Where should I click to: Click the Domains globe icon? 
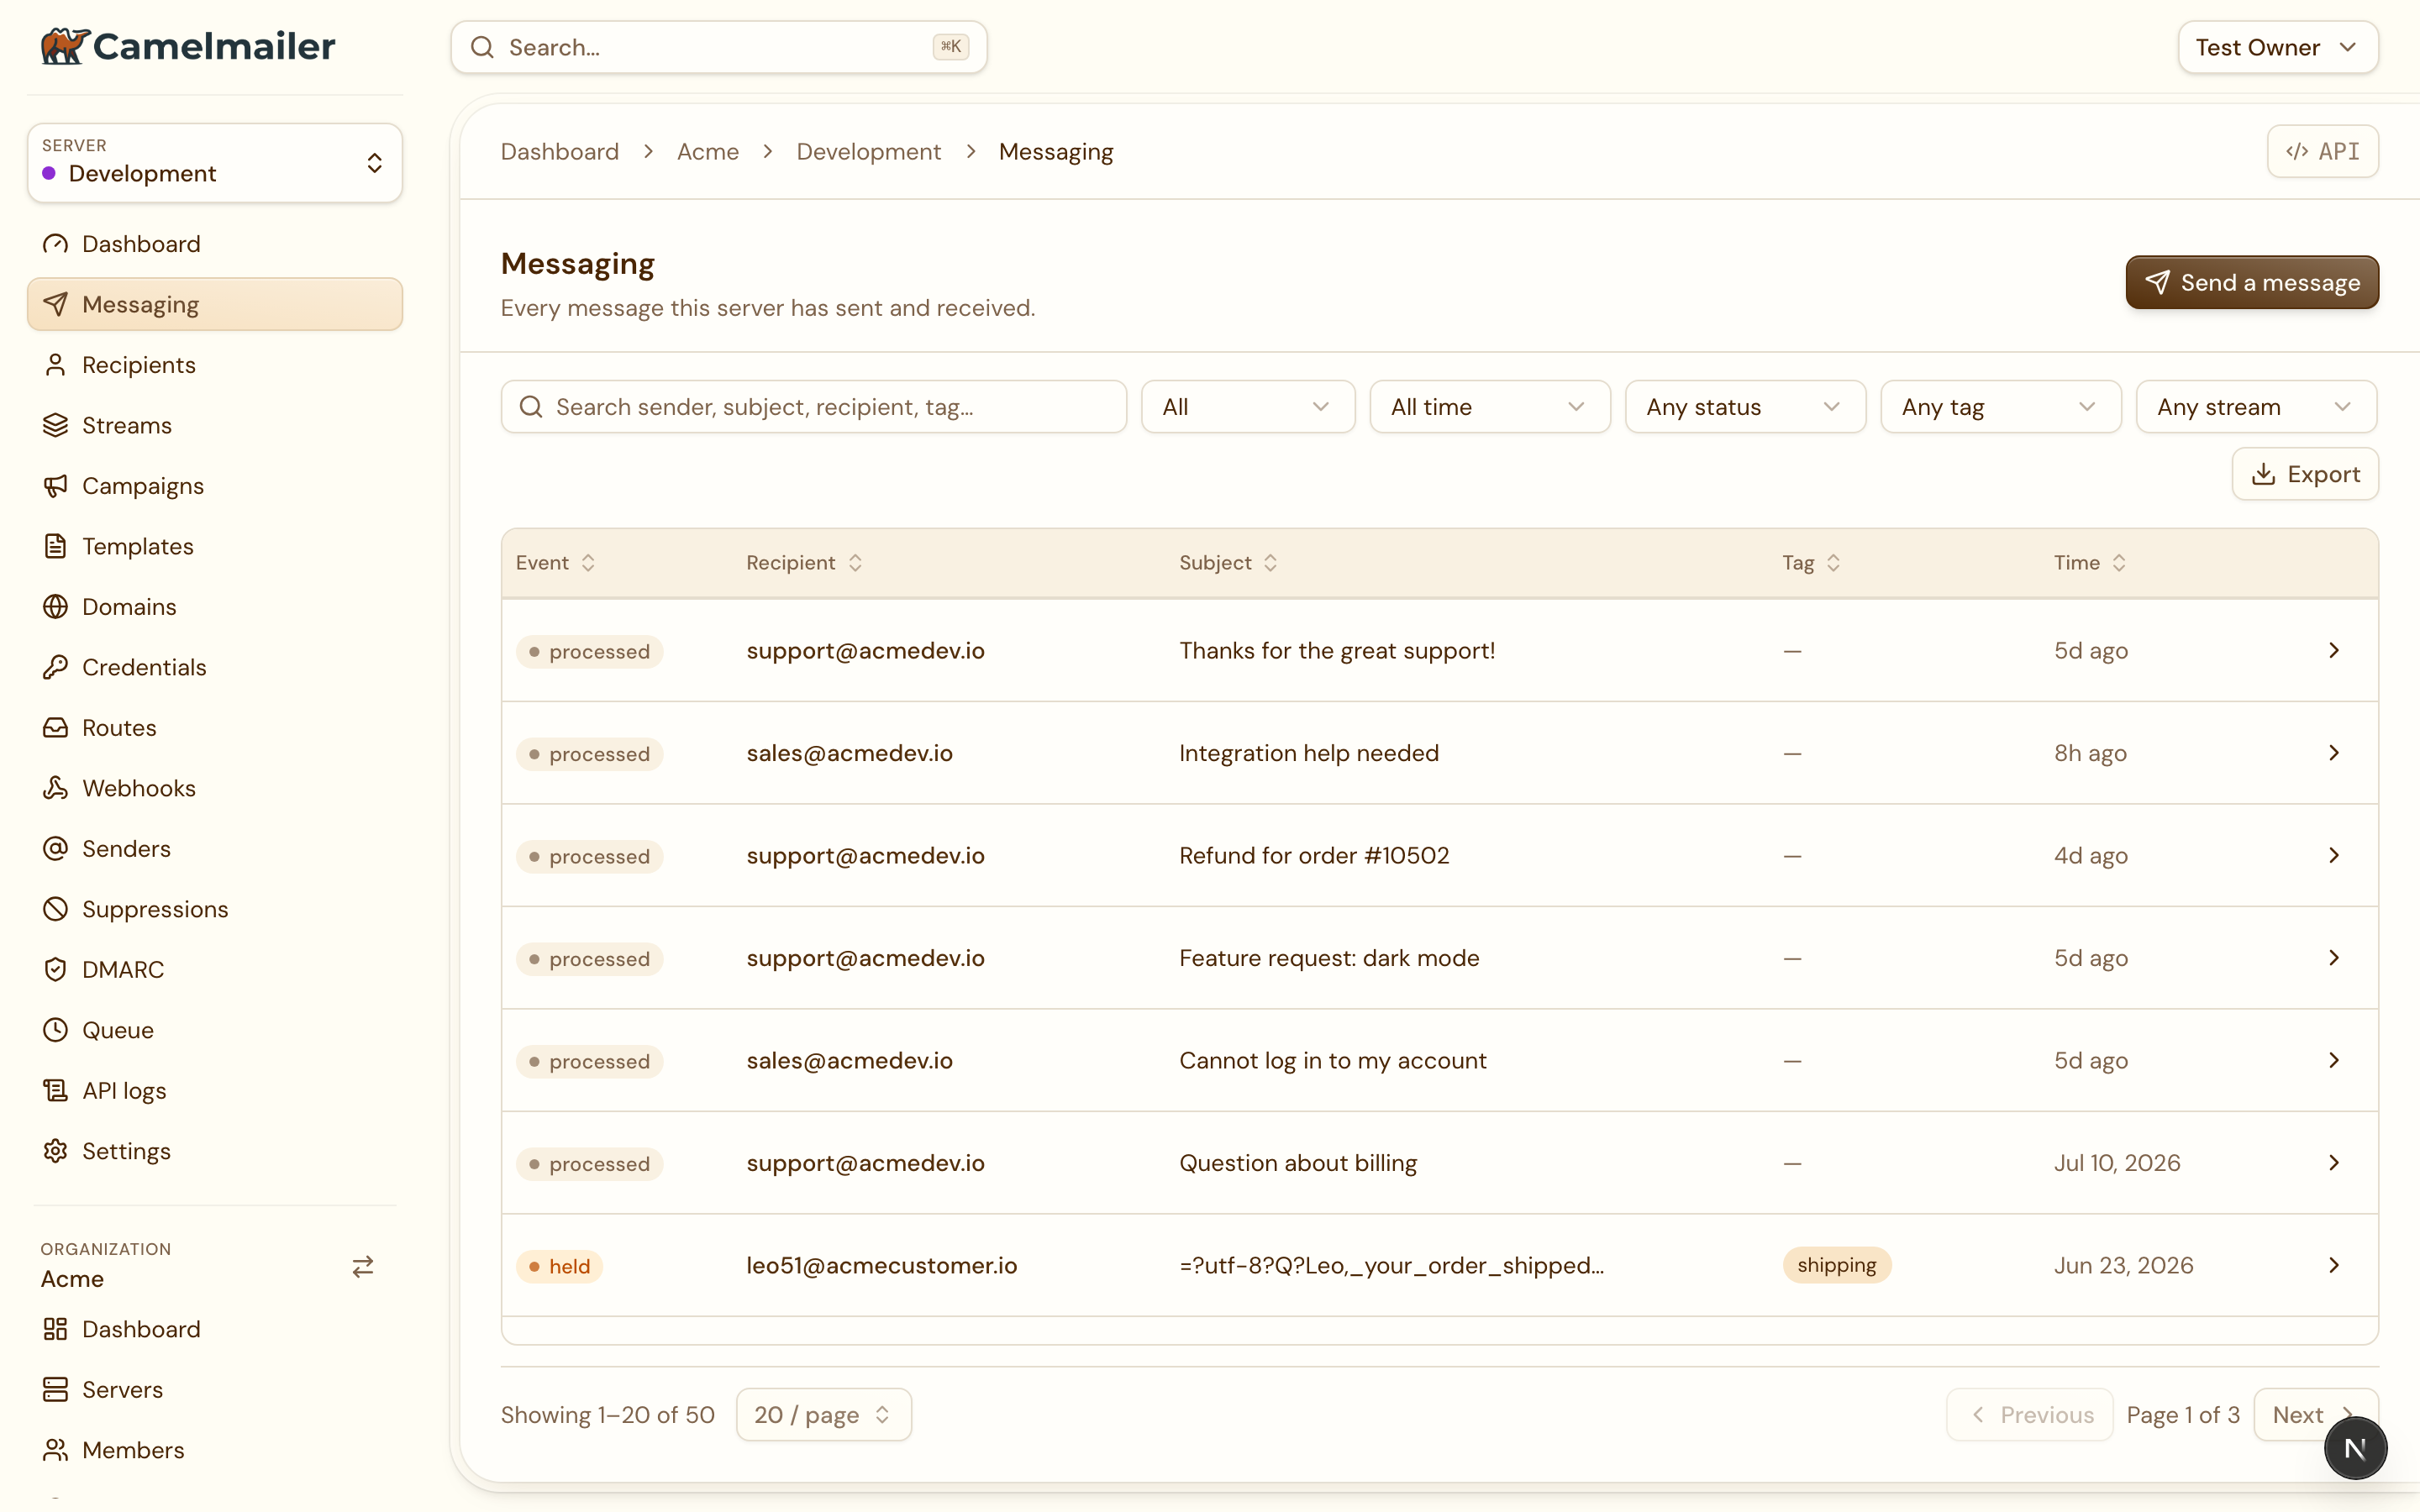pyautogui.click(x=55, y=607)
